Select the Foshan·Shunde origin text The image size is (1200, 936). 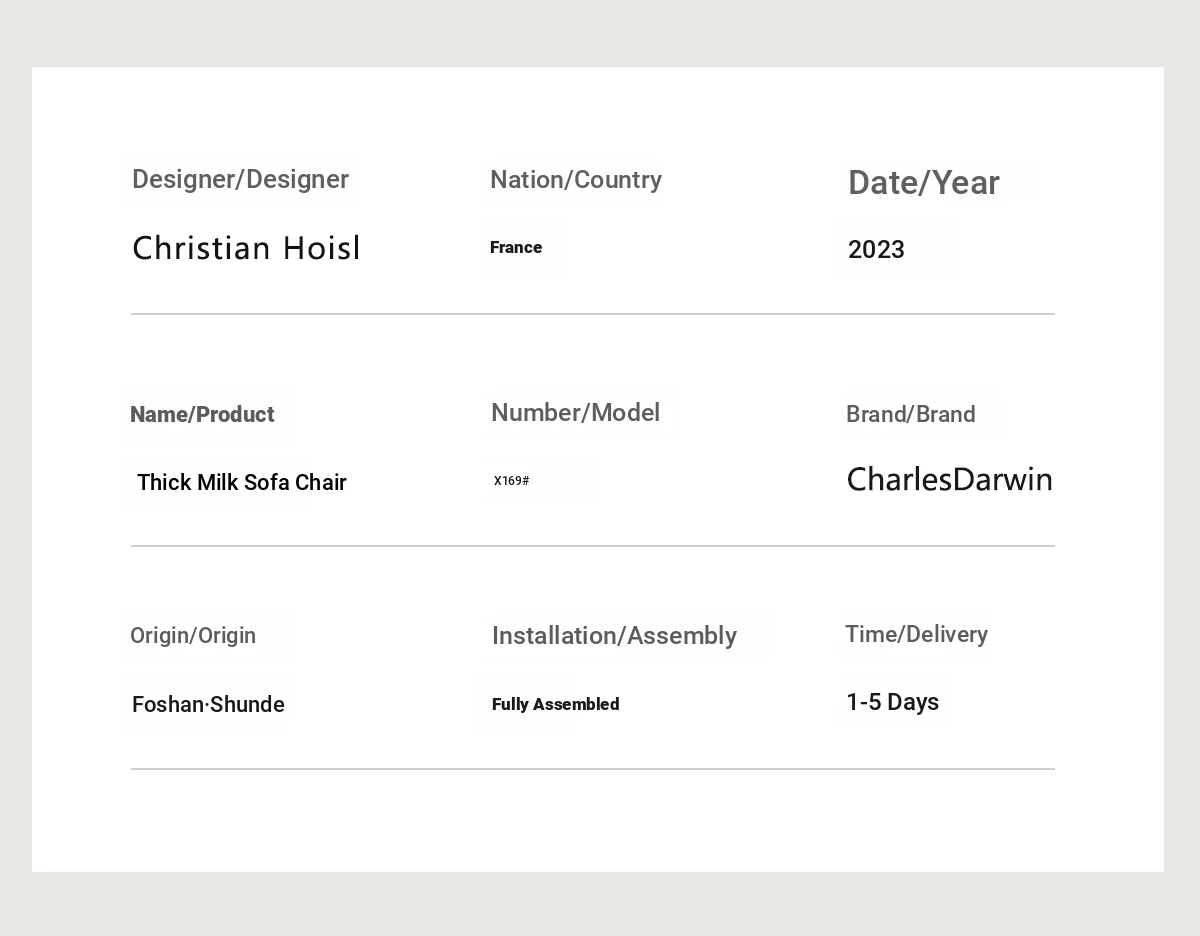pyautogui.click(x=208, y=705)
